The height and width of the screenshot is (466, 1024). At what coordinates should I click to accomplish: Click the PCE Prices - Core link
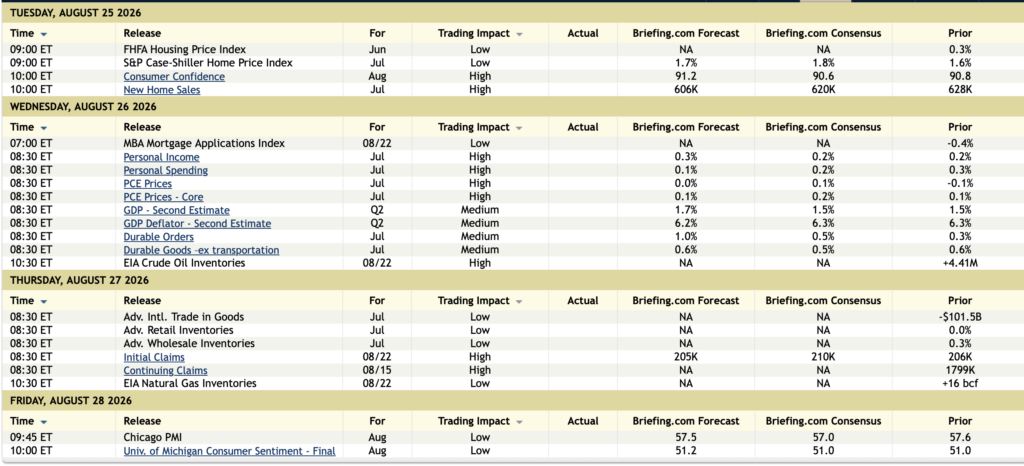[163, 197]
